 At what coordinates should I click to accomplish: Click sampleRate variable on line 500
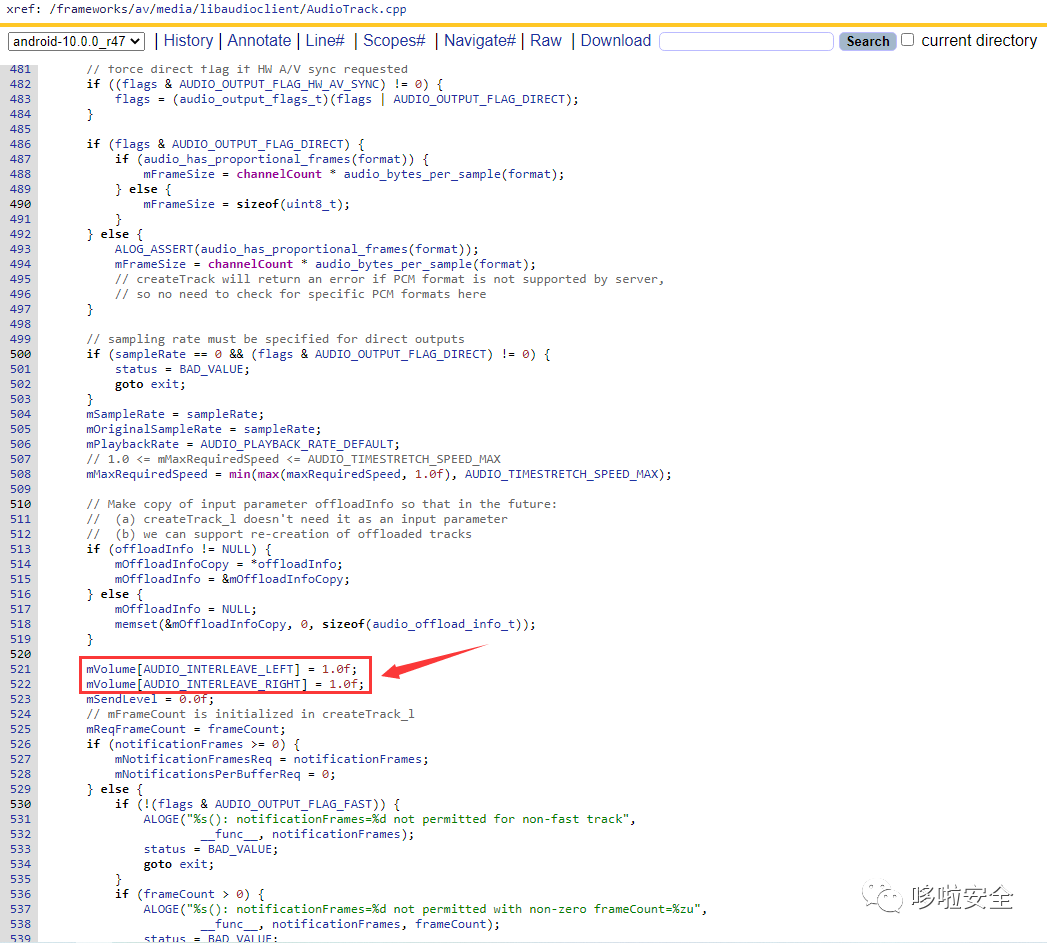(x=150, y=354)
